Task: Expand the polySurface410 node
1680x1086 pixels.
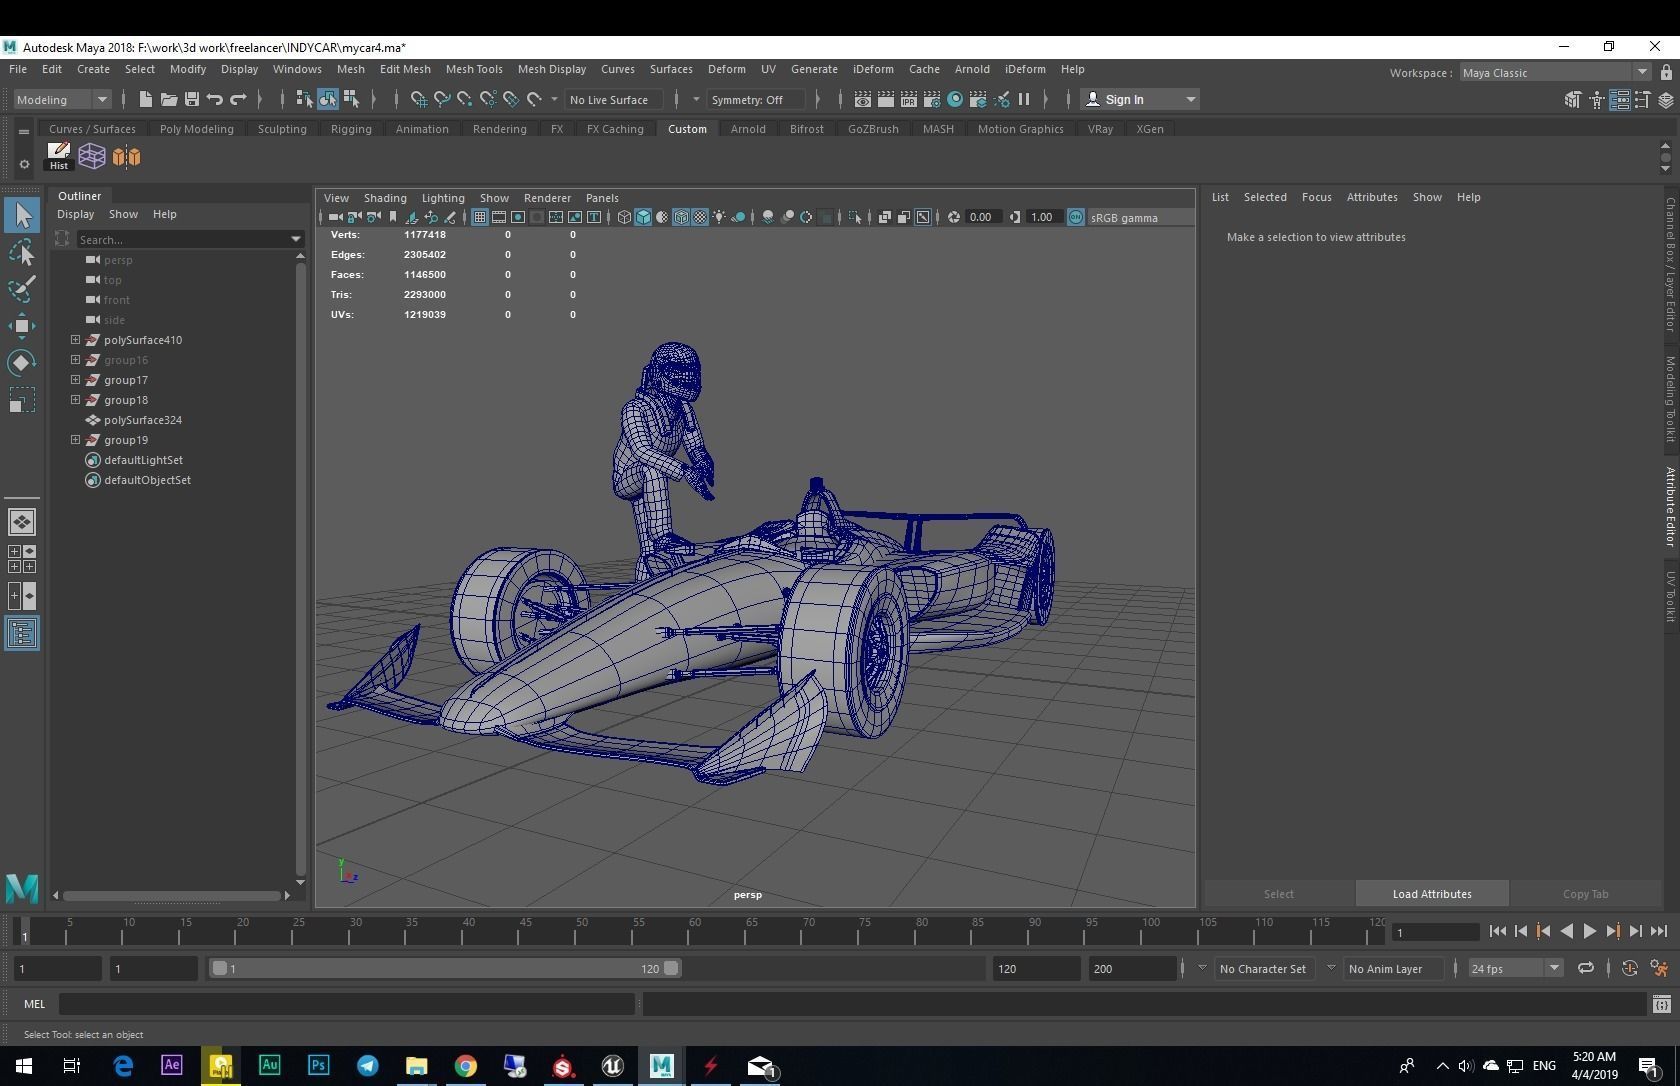Action: pos(75,340)
